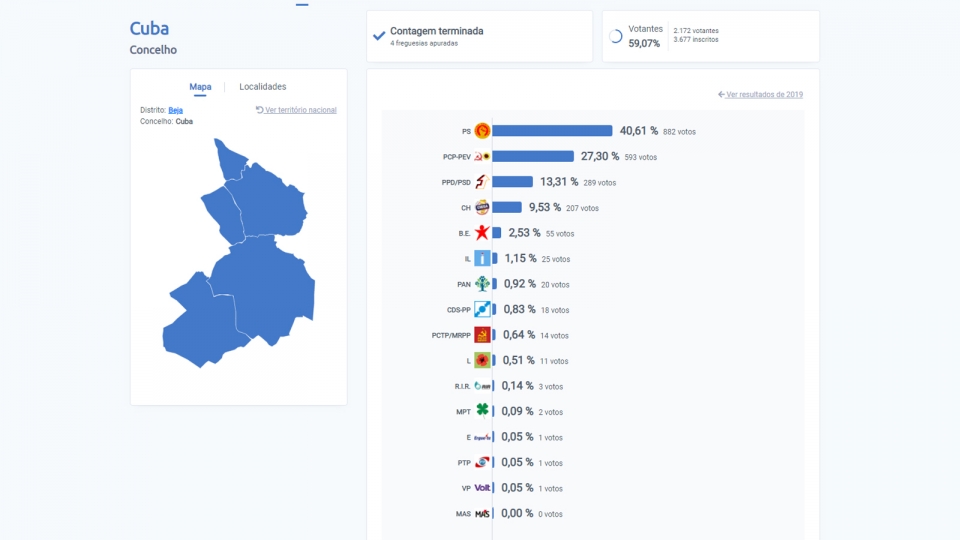This screenshot has height=540, width=960.
Task: Click the CH party logo
Action: (x=482, y=208)
